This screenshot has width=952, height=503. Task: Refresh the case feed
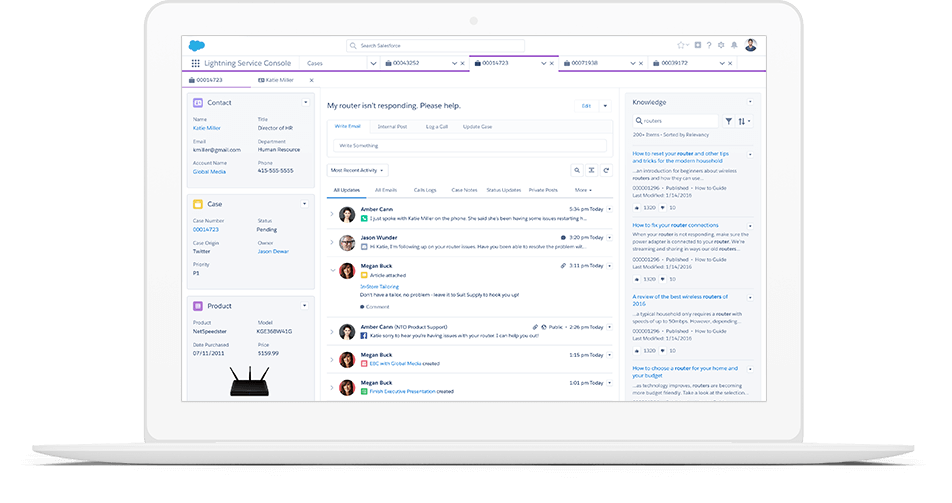606,171
